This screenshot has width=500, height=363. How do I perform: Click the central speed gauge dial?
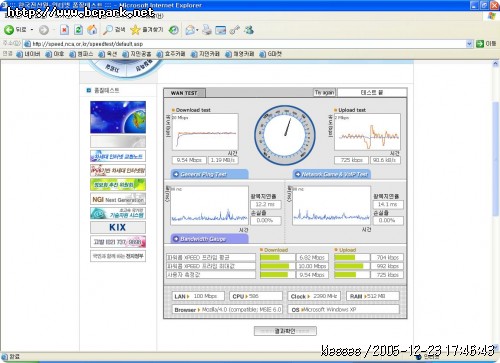(x=285, y=135)
